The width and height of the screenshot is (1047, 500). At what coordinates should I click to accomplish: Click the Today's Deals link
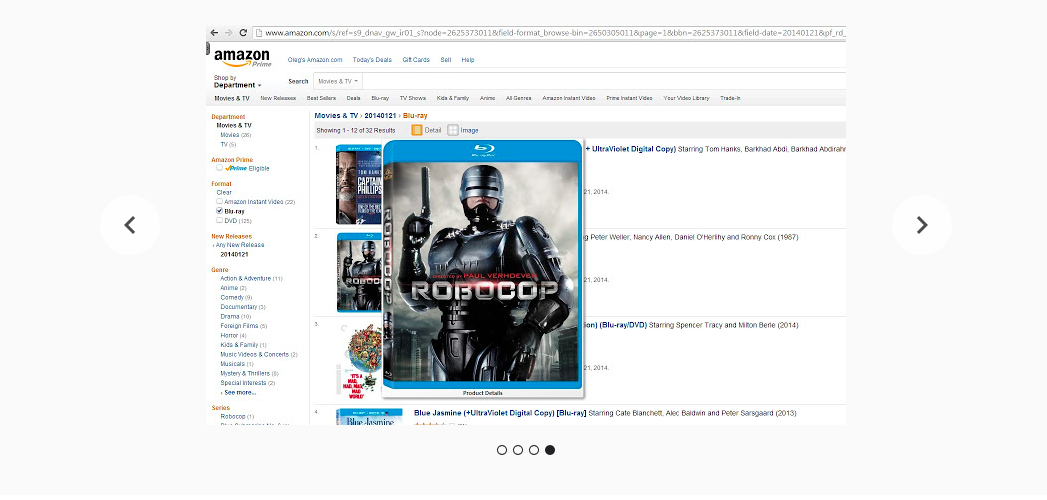372,60
